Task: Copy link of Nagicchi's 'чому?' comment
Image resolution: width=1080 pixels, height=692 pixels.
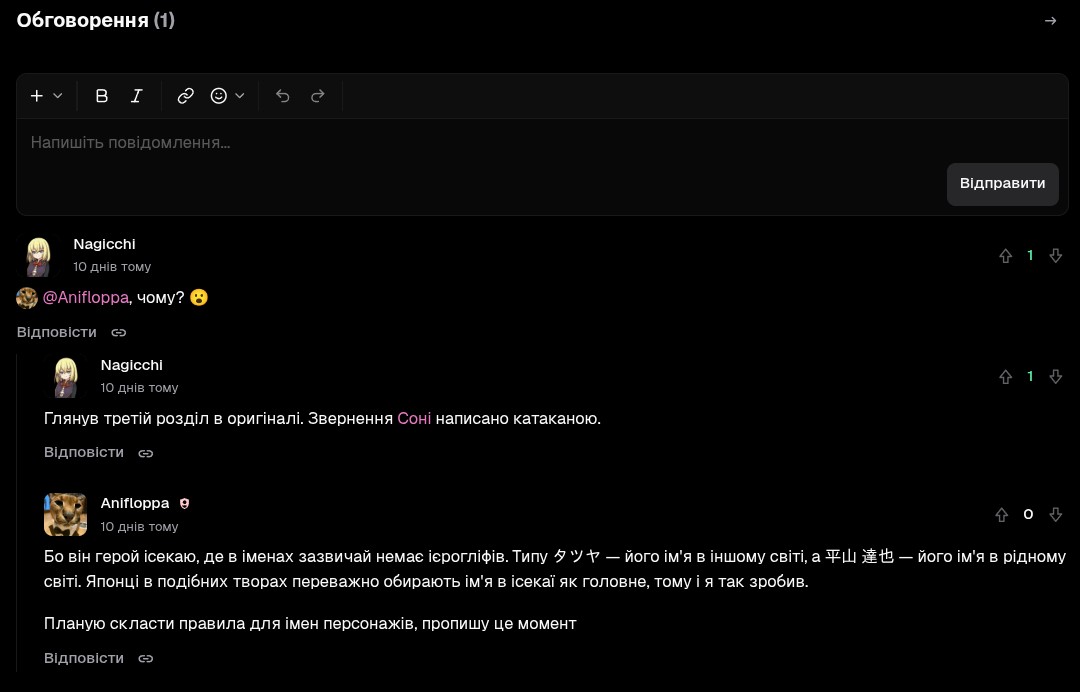Action: (118, 333)
